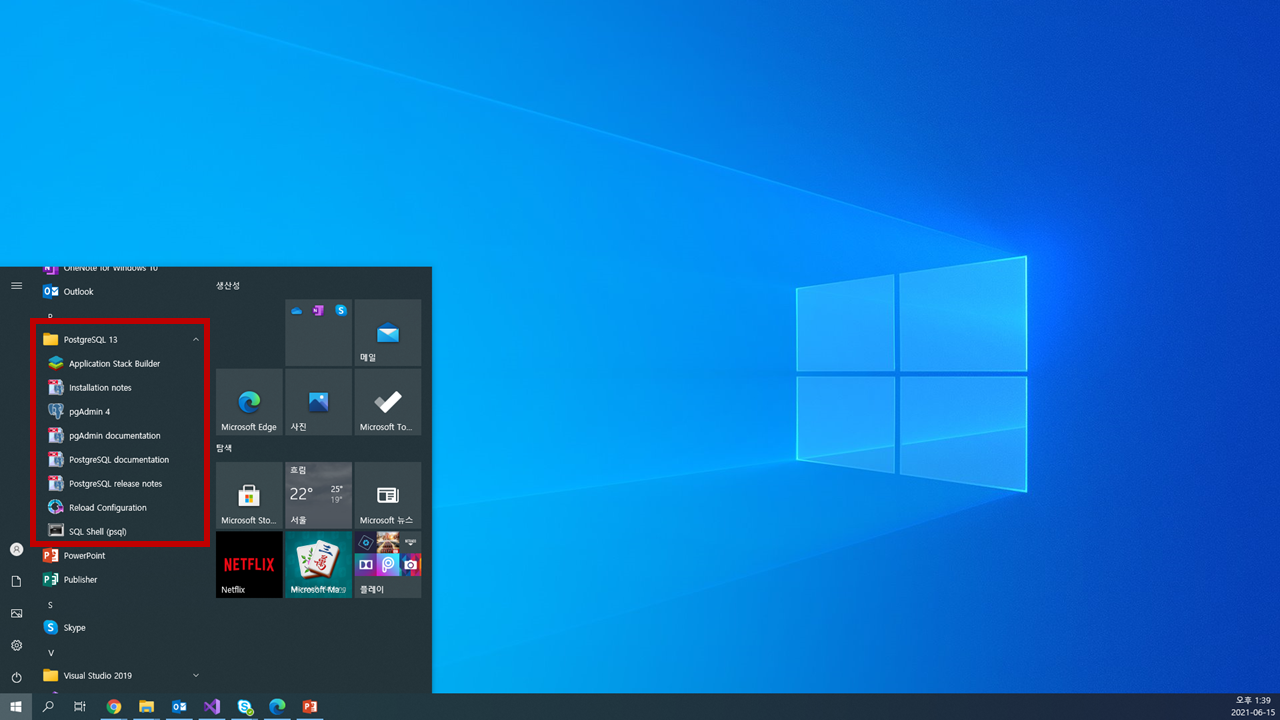Open Skype from the taskbar
This screenshot has width=1280, height=720.
coord(245,707)
